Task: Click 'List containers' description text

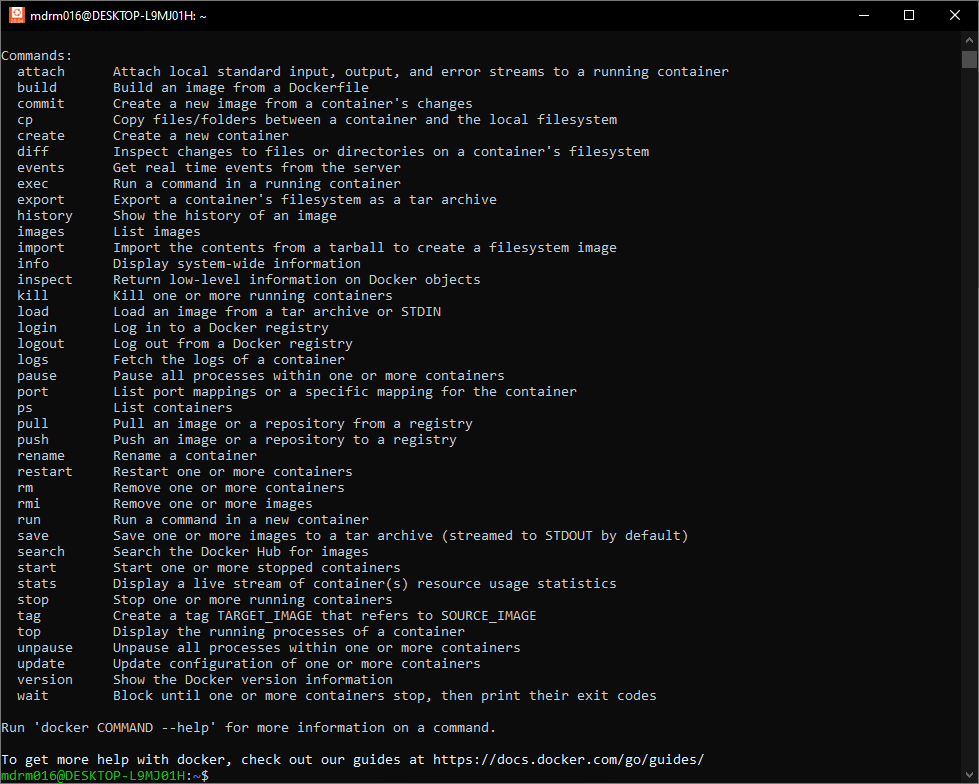Action: point(172,408)
